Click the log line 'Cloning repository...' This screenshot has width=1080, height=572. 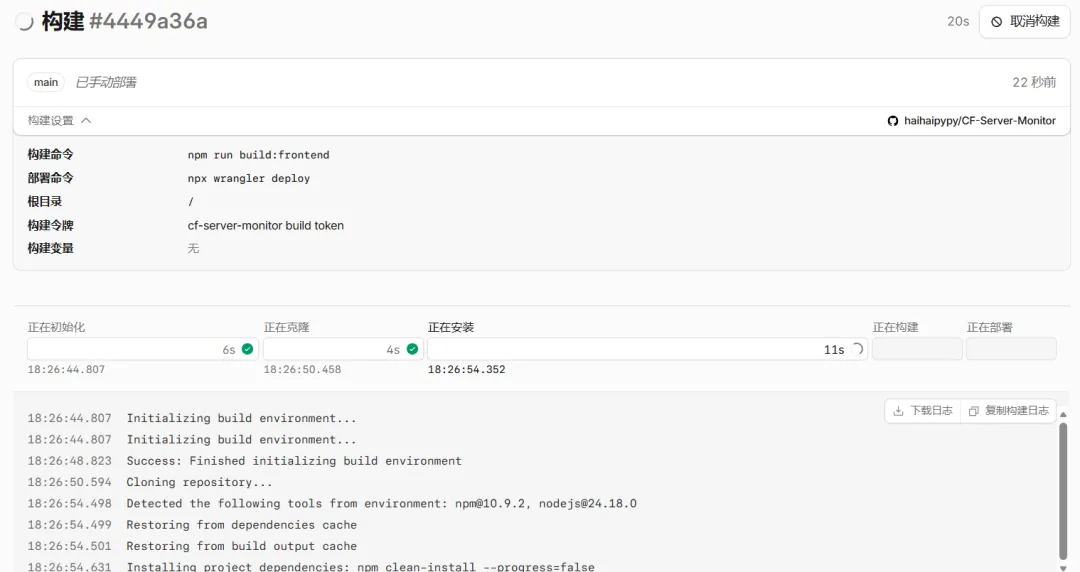click(x=199, y=482)
